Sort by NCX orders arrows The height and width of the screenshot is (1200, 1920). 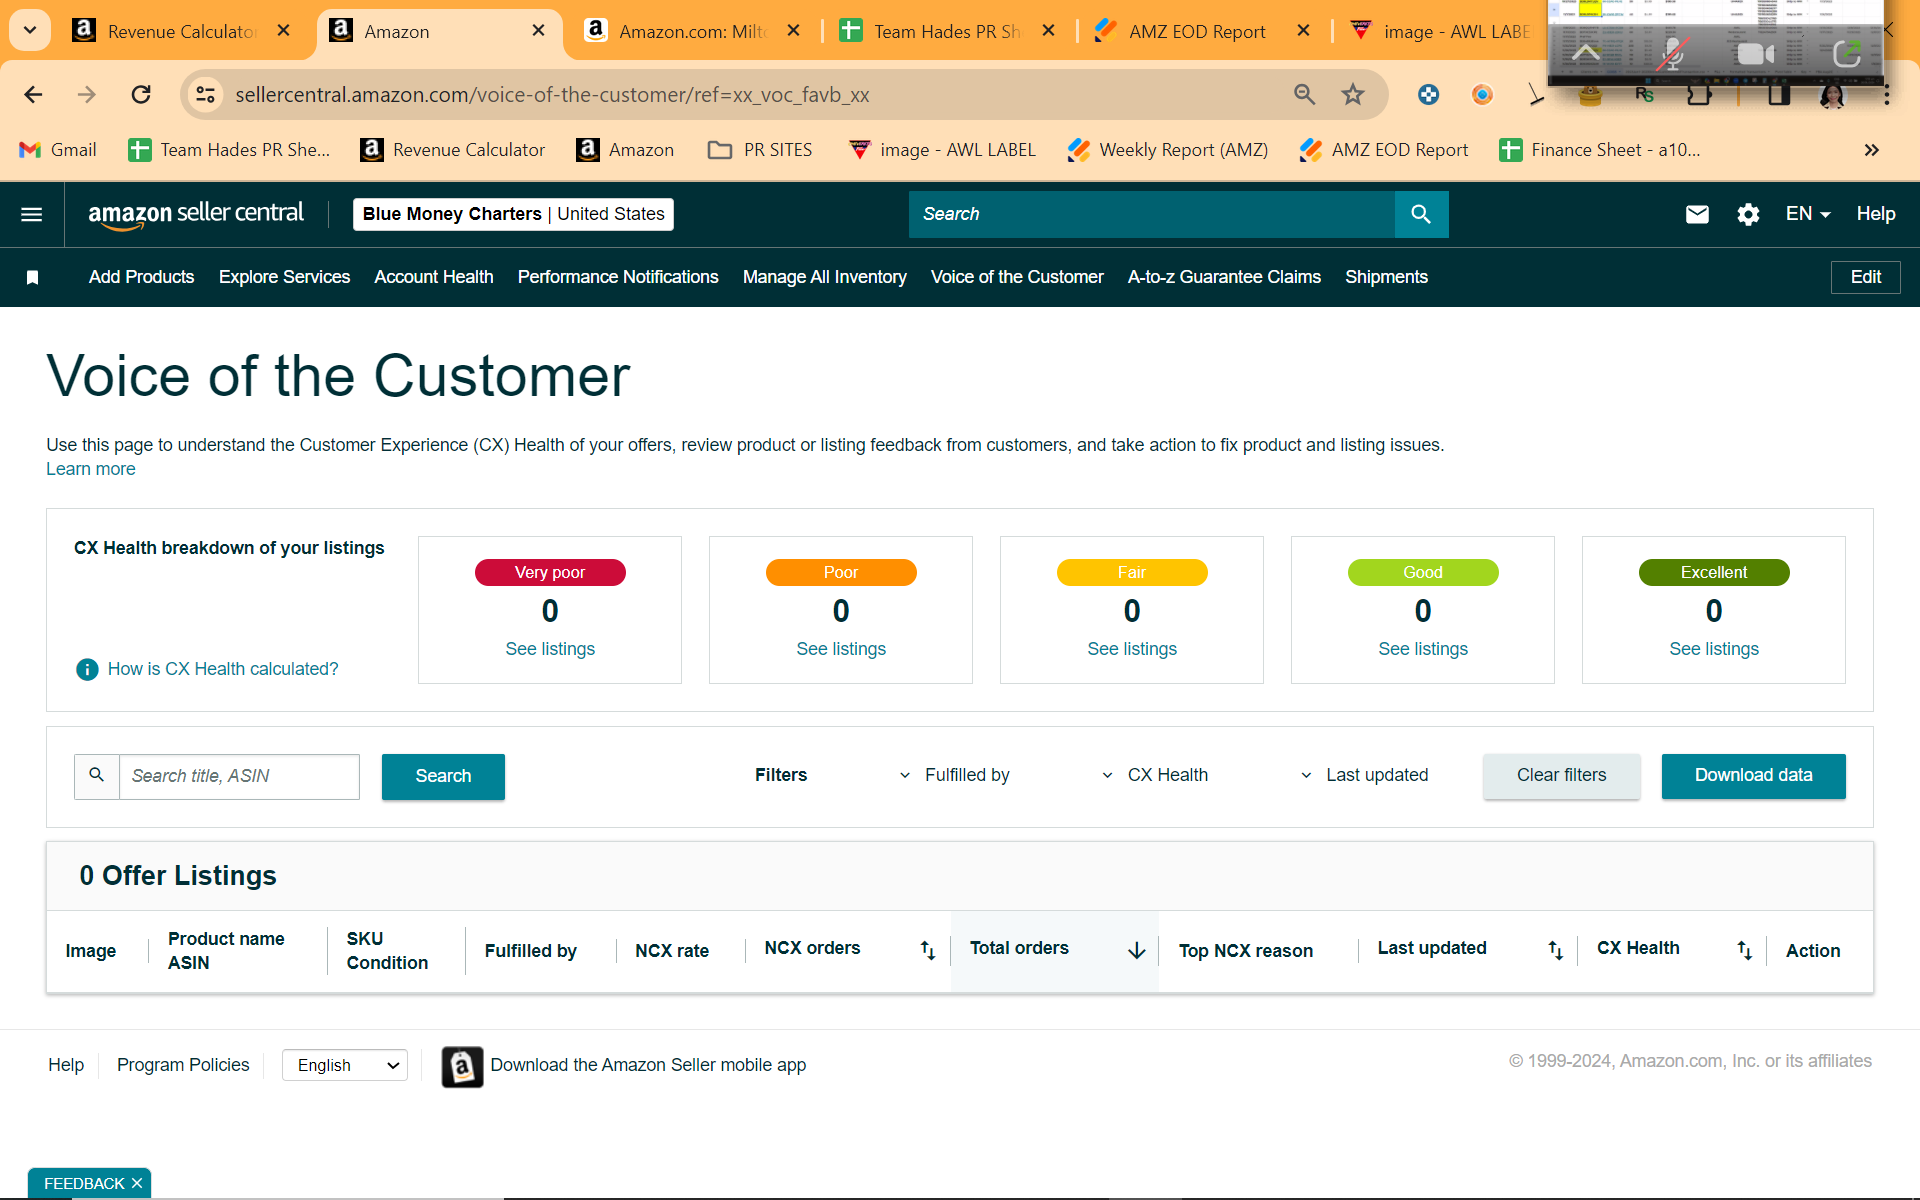click(928, 950)
